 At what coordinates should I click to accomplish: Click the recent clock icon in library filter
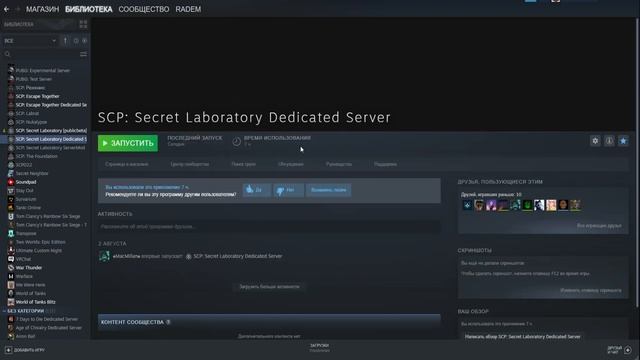pyautogui.click(x=76, y=41)
